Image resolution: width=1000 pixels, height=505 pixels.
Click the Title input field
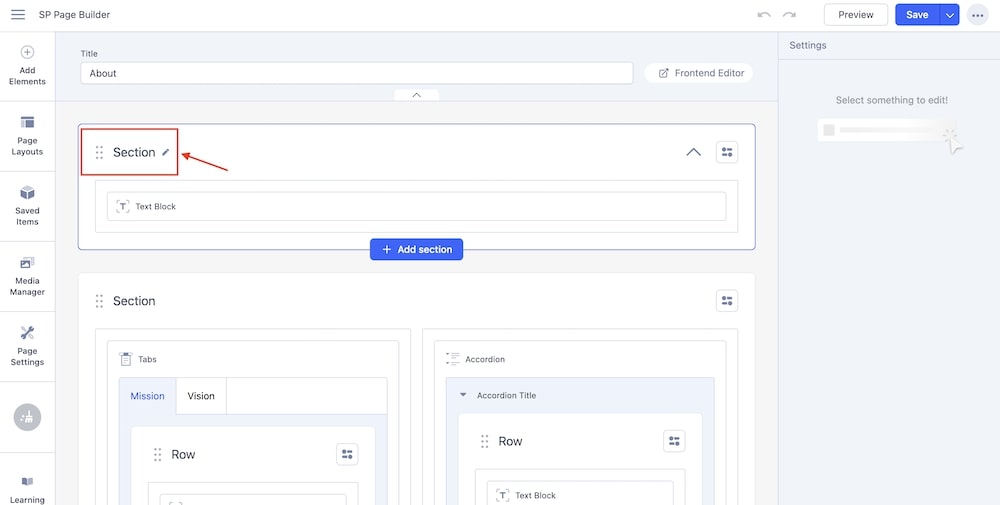click(x=356, y=73)
